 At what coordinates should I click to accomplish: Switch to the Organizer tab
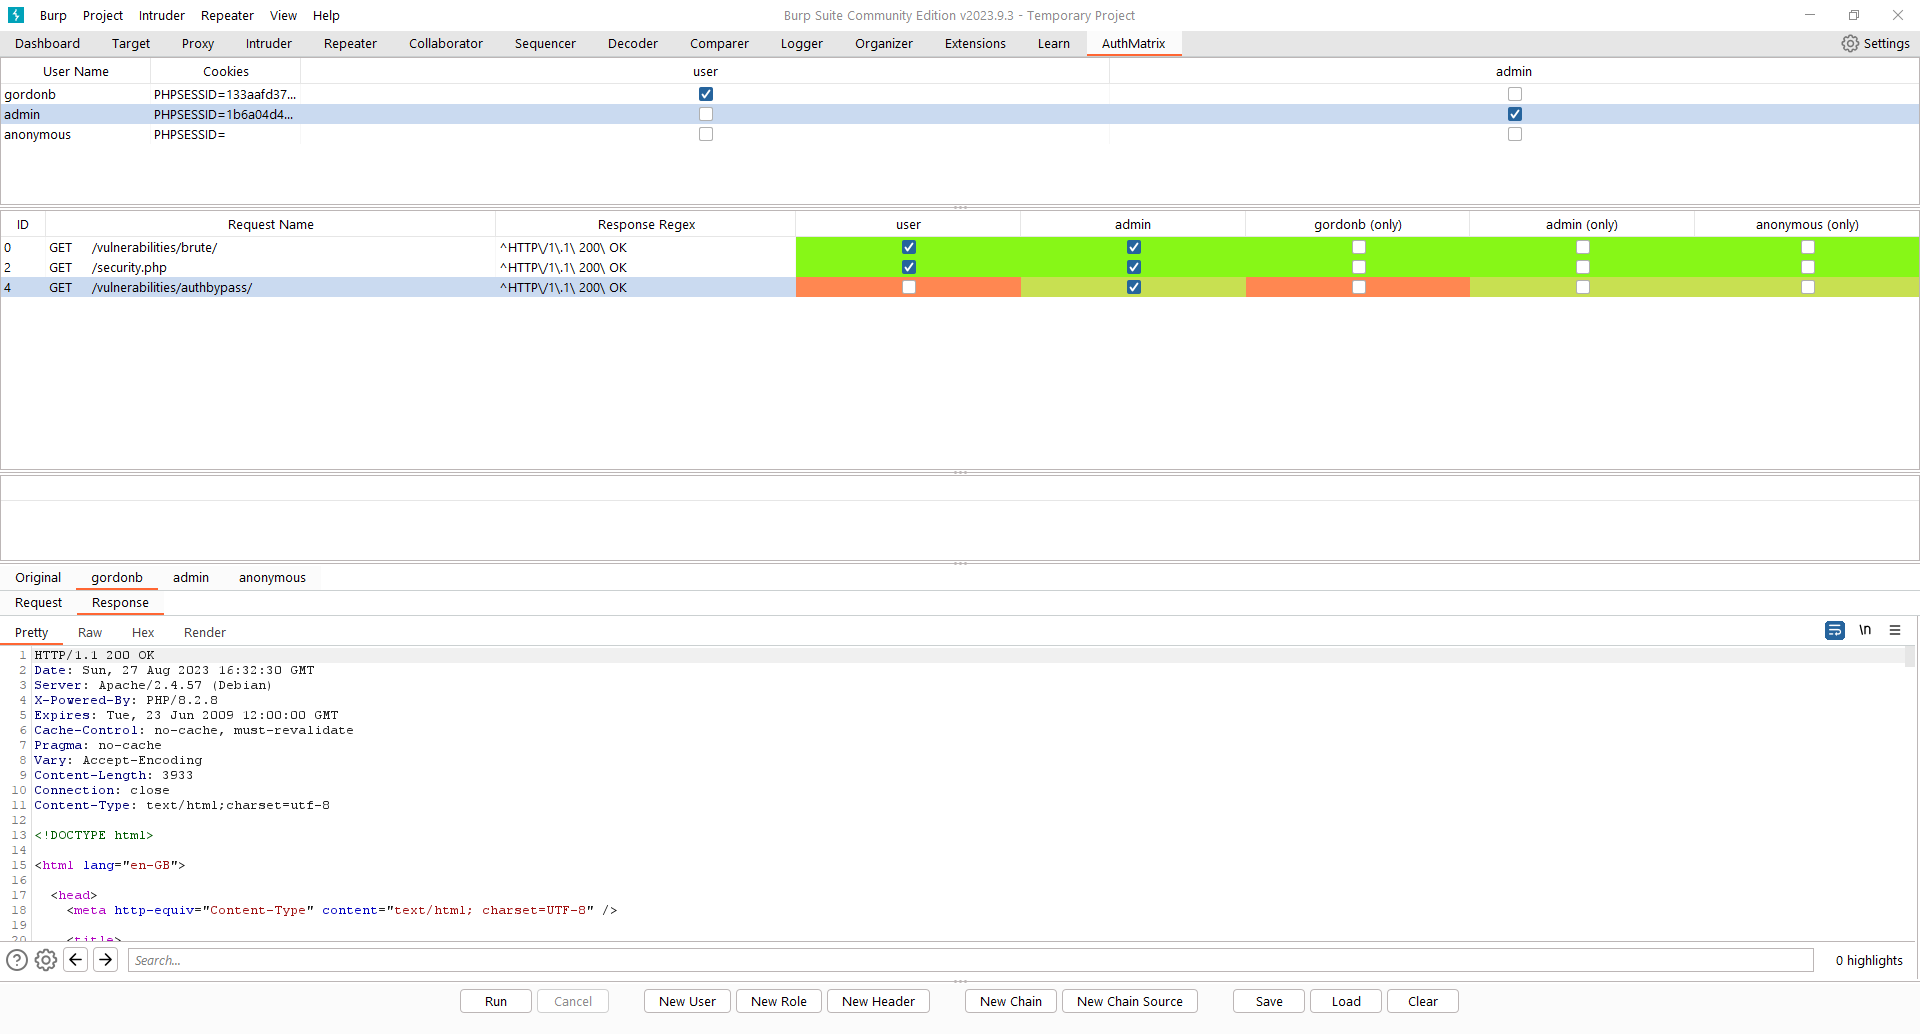tap(884, 43)
